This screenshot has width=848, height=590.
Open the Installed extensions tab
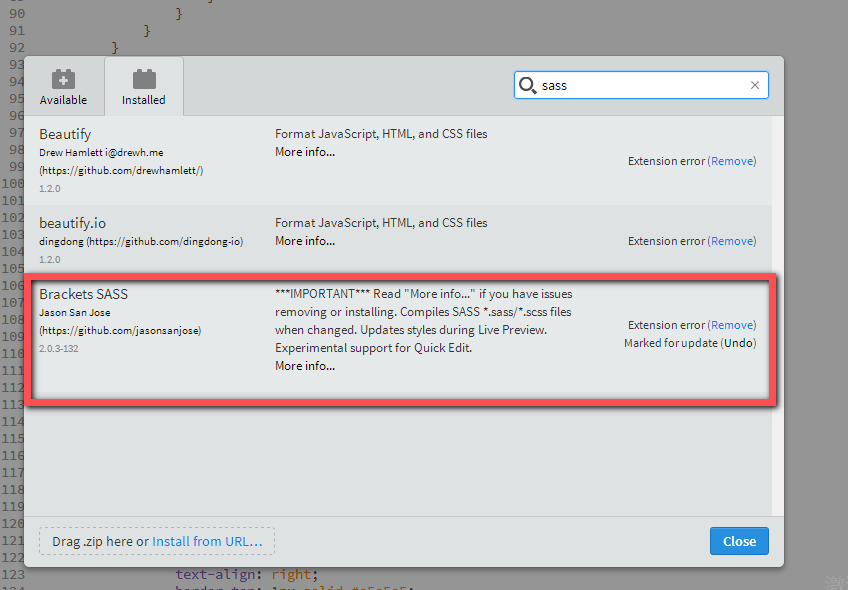tap(144, 87)
